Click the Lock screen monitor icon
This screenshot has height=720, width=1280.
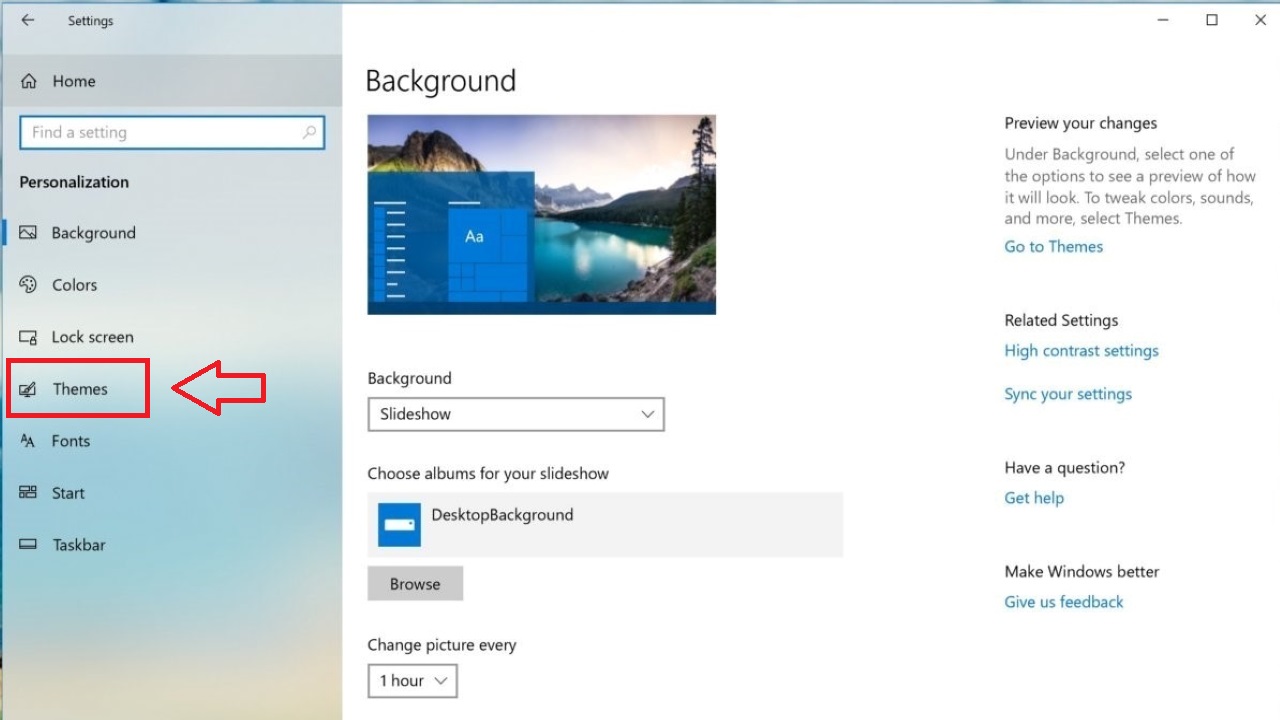coord(28,337)
